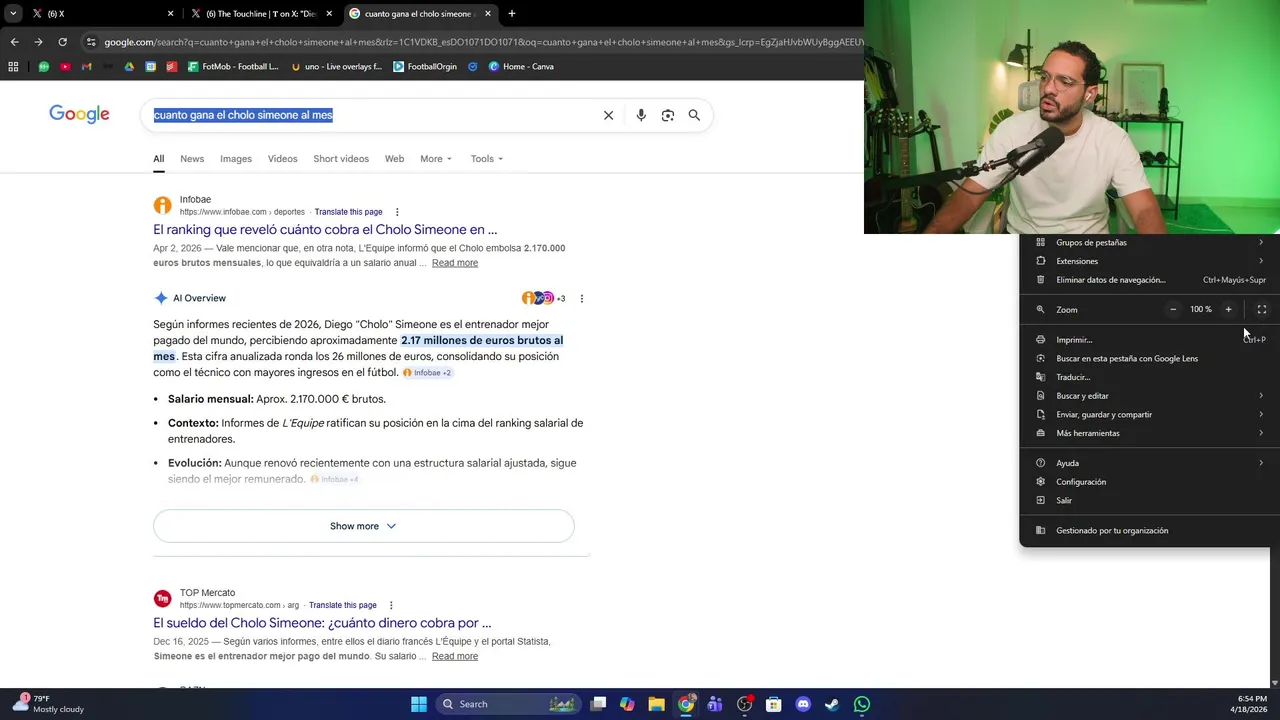
Task: Open the Home - Canva bookmark
Action: point(521,67)
